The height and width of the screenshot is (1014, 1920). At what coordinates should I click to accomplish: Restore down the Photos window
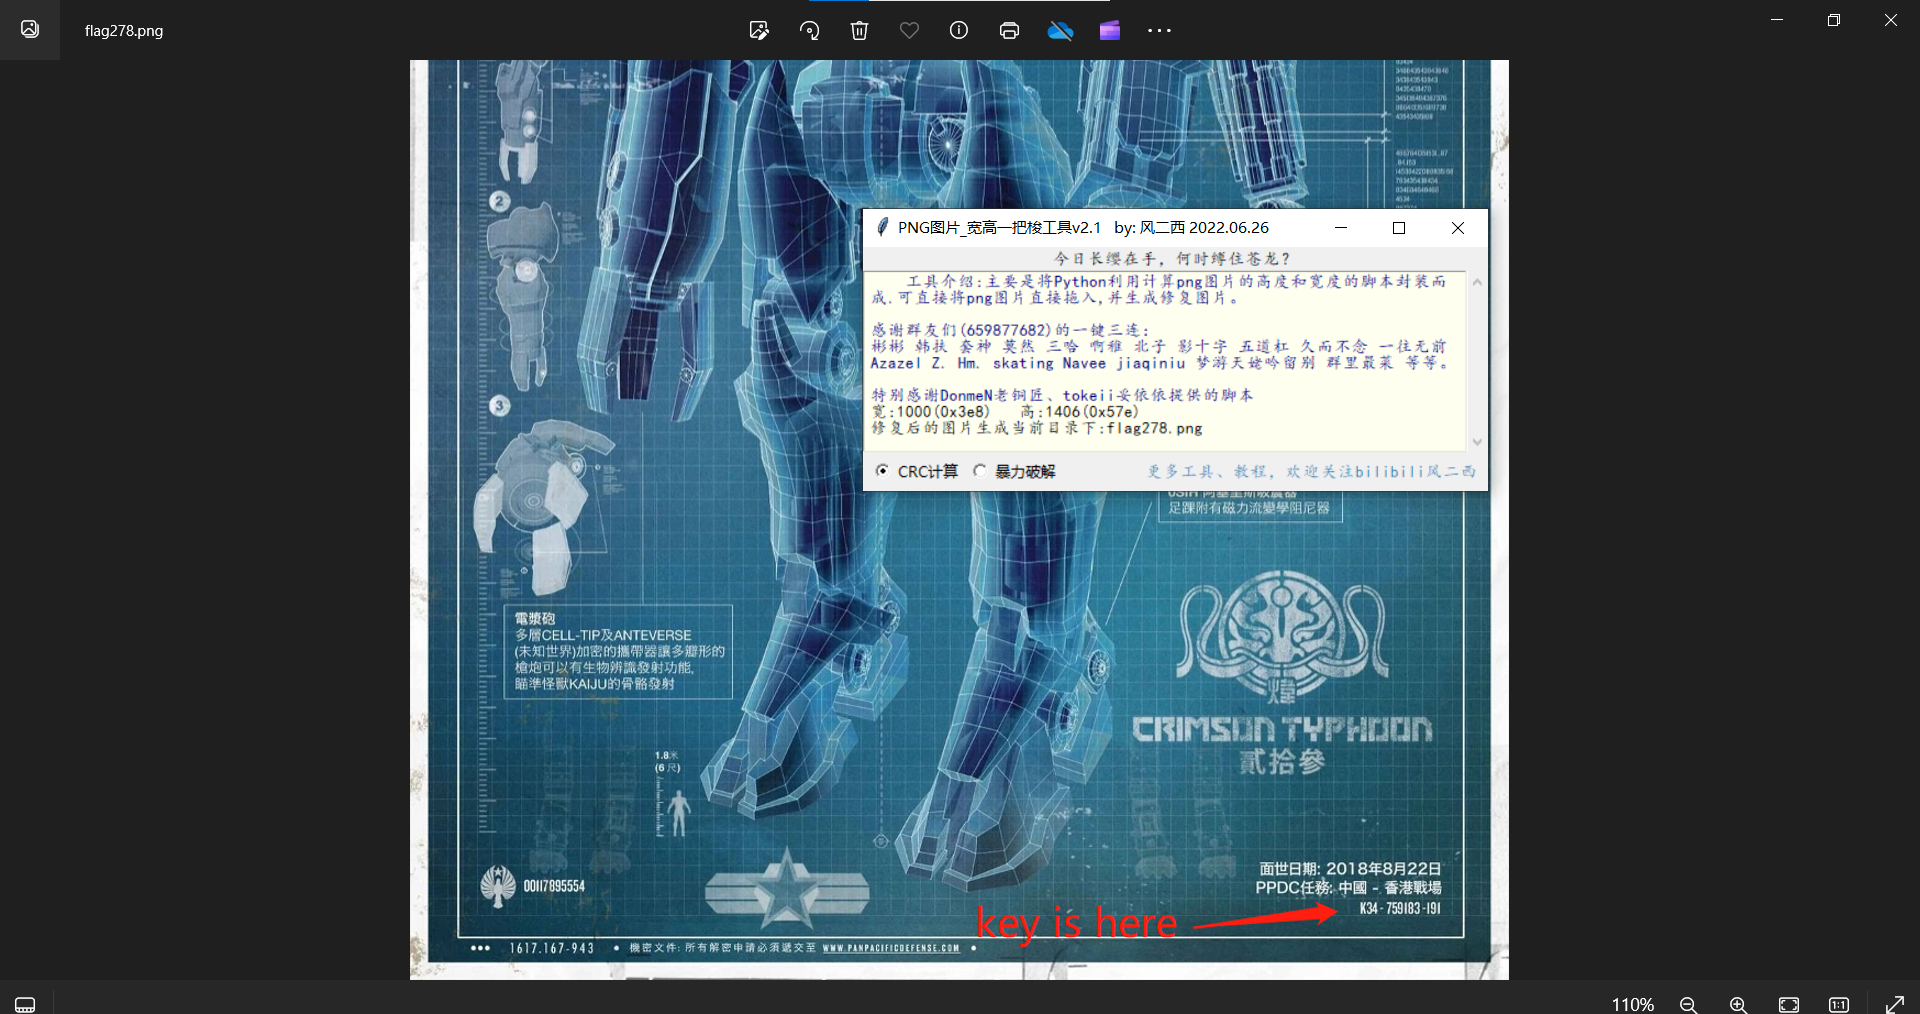coord(1834,20)
